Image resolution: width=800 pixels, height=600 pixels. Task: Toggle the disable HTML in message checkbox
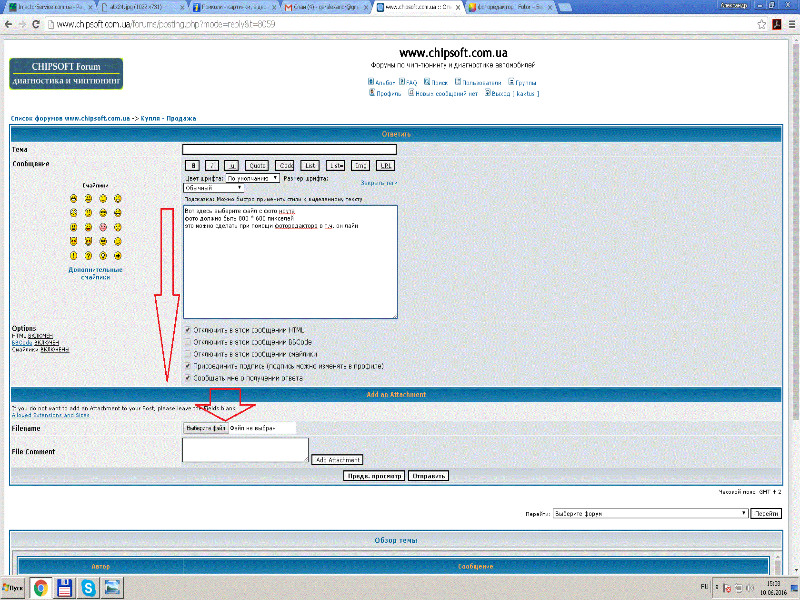(x=188, y=329)
